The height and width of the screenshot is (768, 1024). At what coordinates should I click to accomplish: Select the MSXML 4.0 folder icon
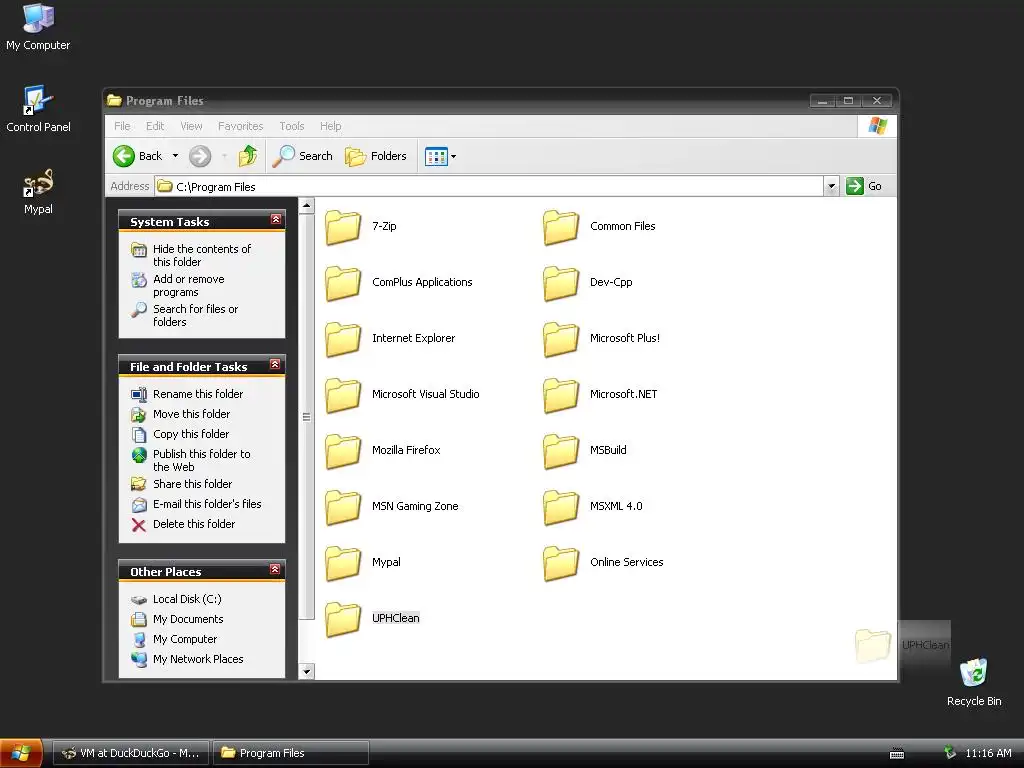[x=561, y=507]
